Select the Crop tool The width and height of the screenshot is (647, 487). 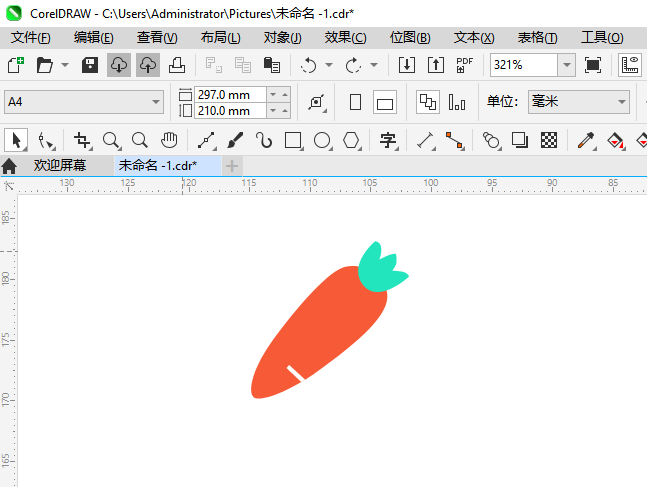click(82, 140)
